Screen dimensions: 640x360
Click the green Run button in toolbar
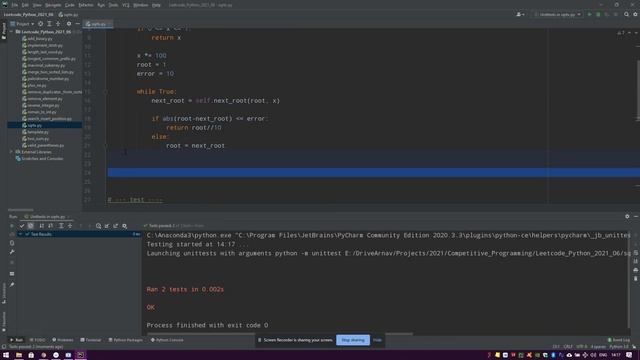point(589,14)
